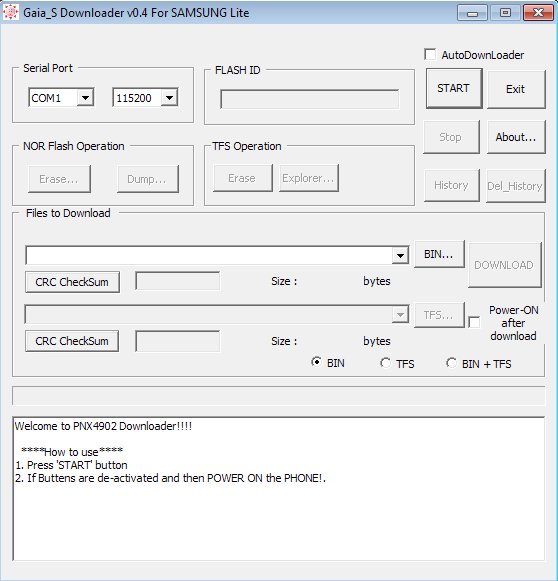The height and width of the screenshot is (581, 558).
Task: Browse for a file with BIN... button
Action: coord(439,254)
